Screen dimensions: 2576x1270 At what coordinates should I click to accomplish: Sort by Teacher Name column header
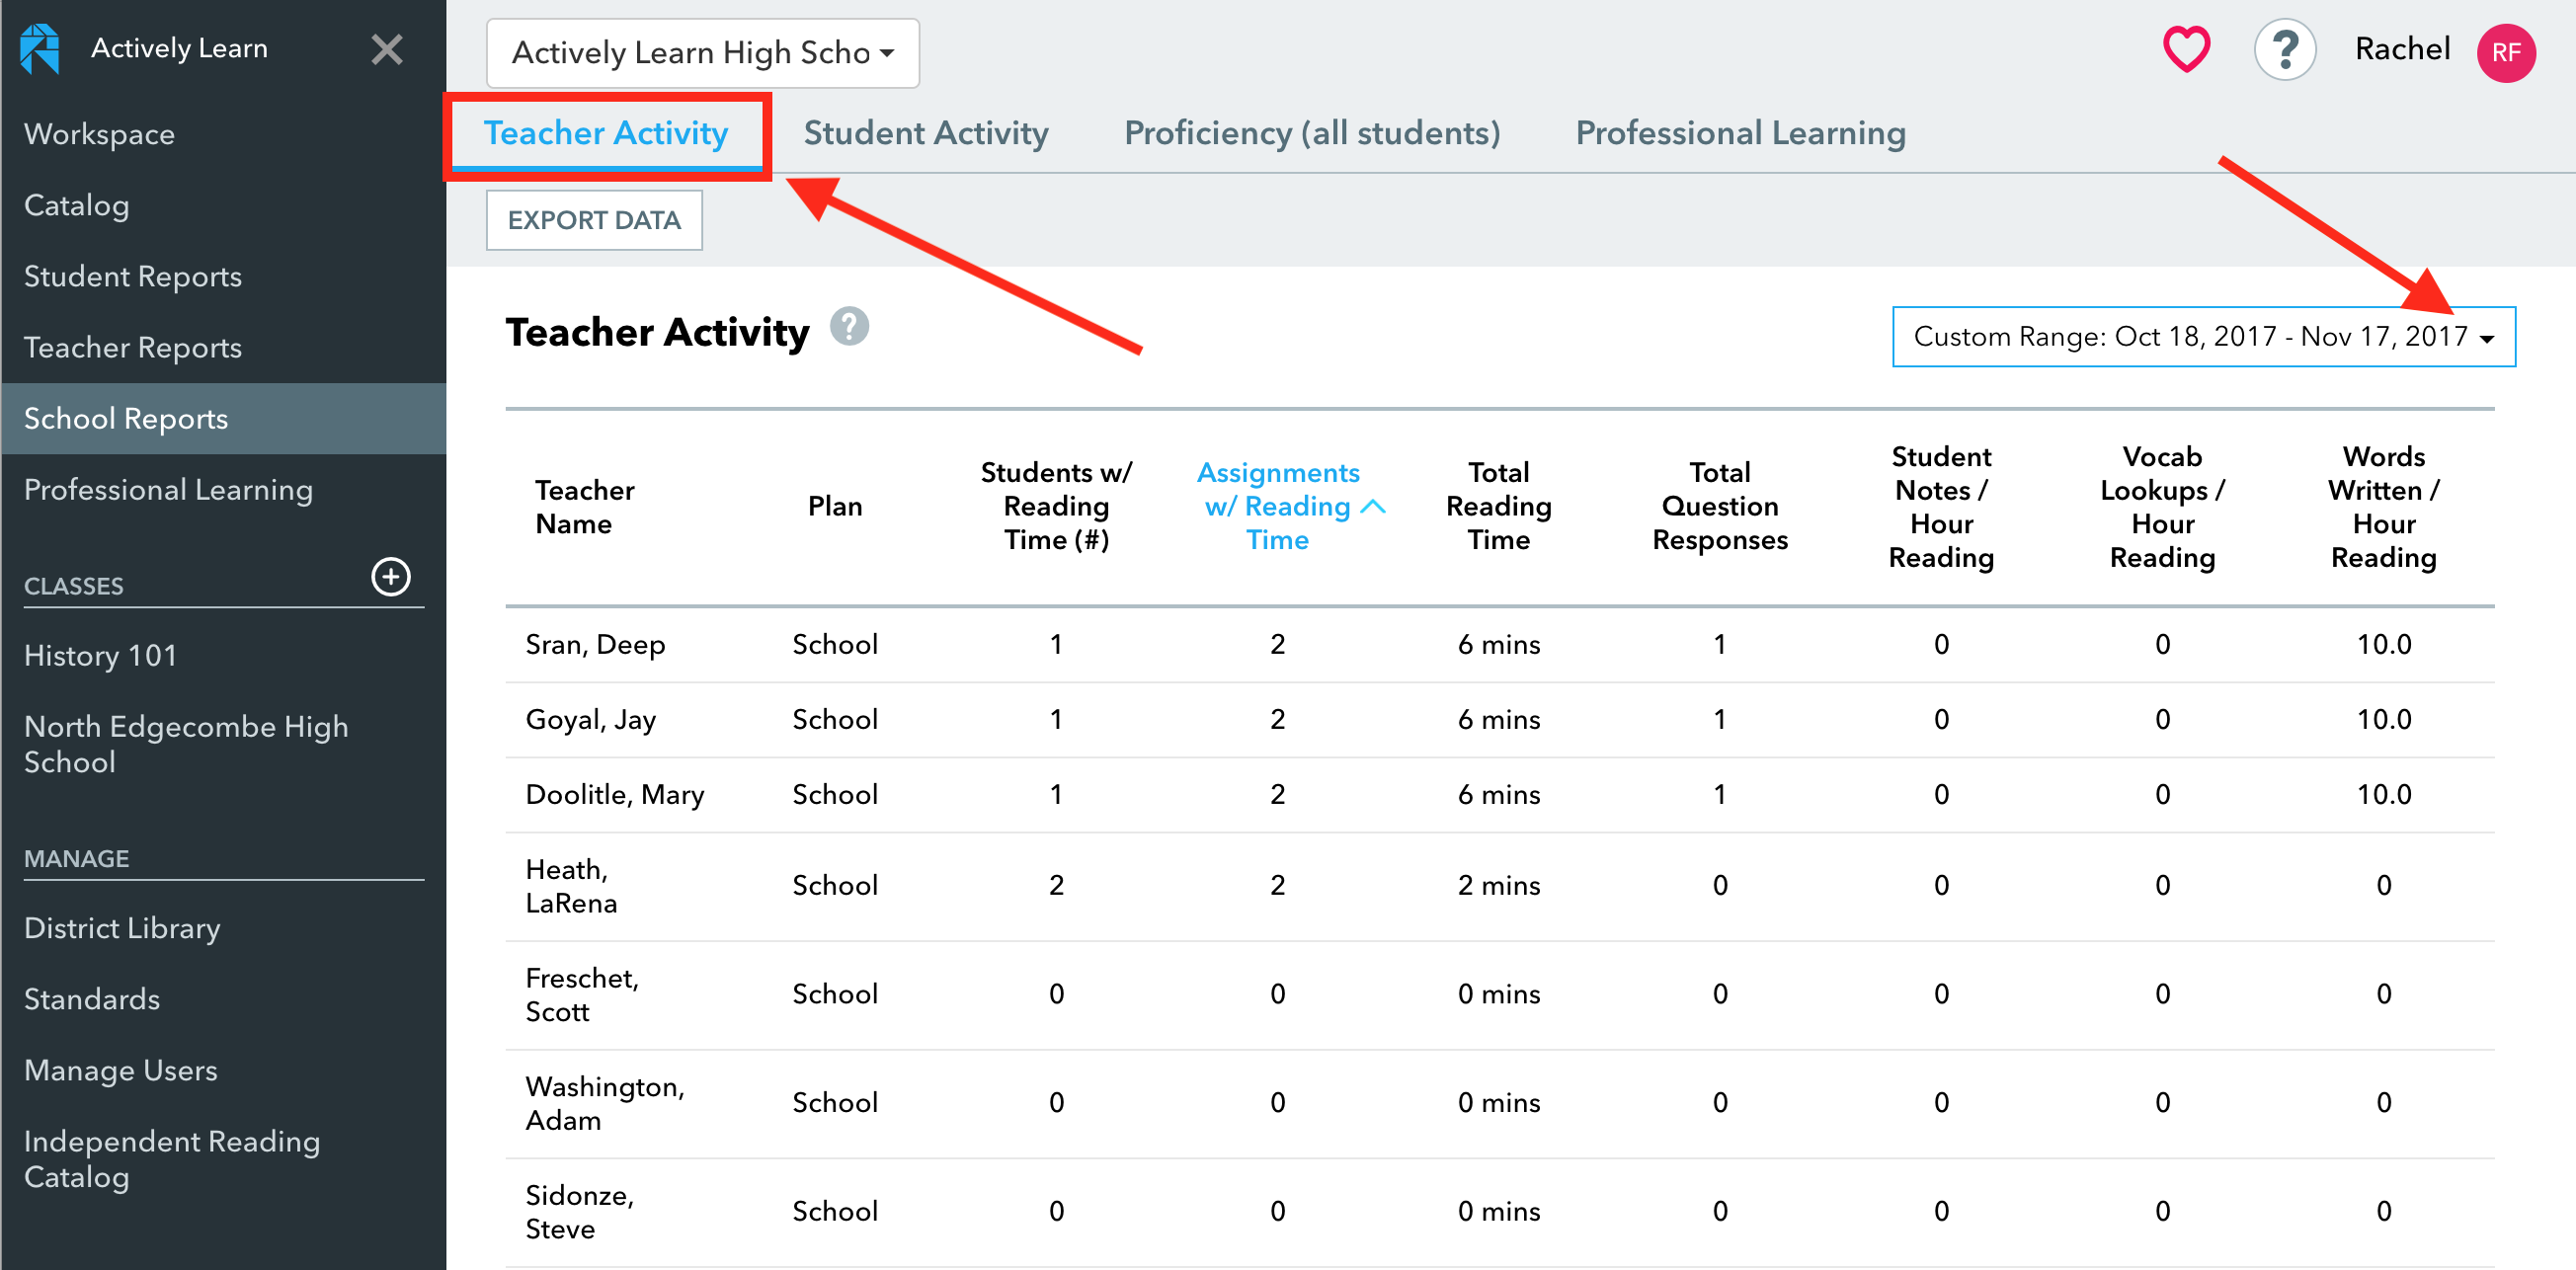tap(584, 507)
